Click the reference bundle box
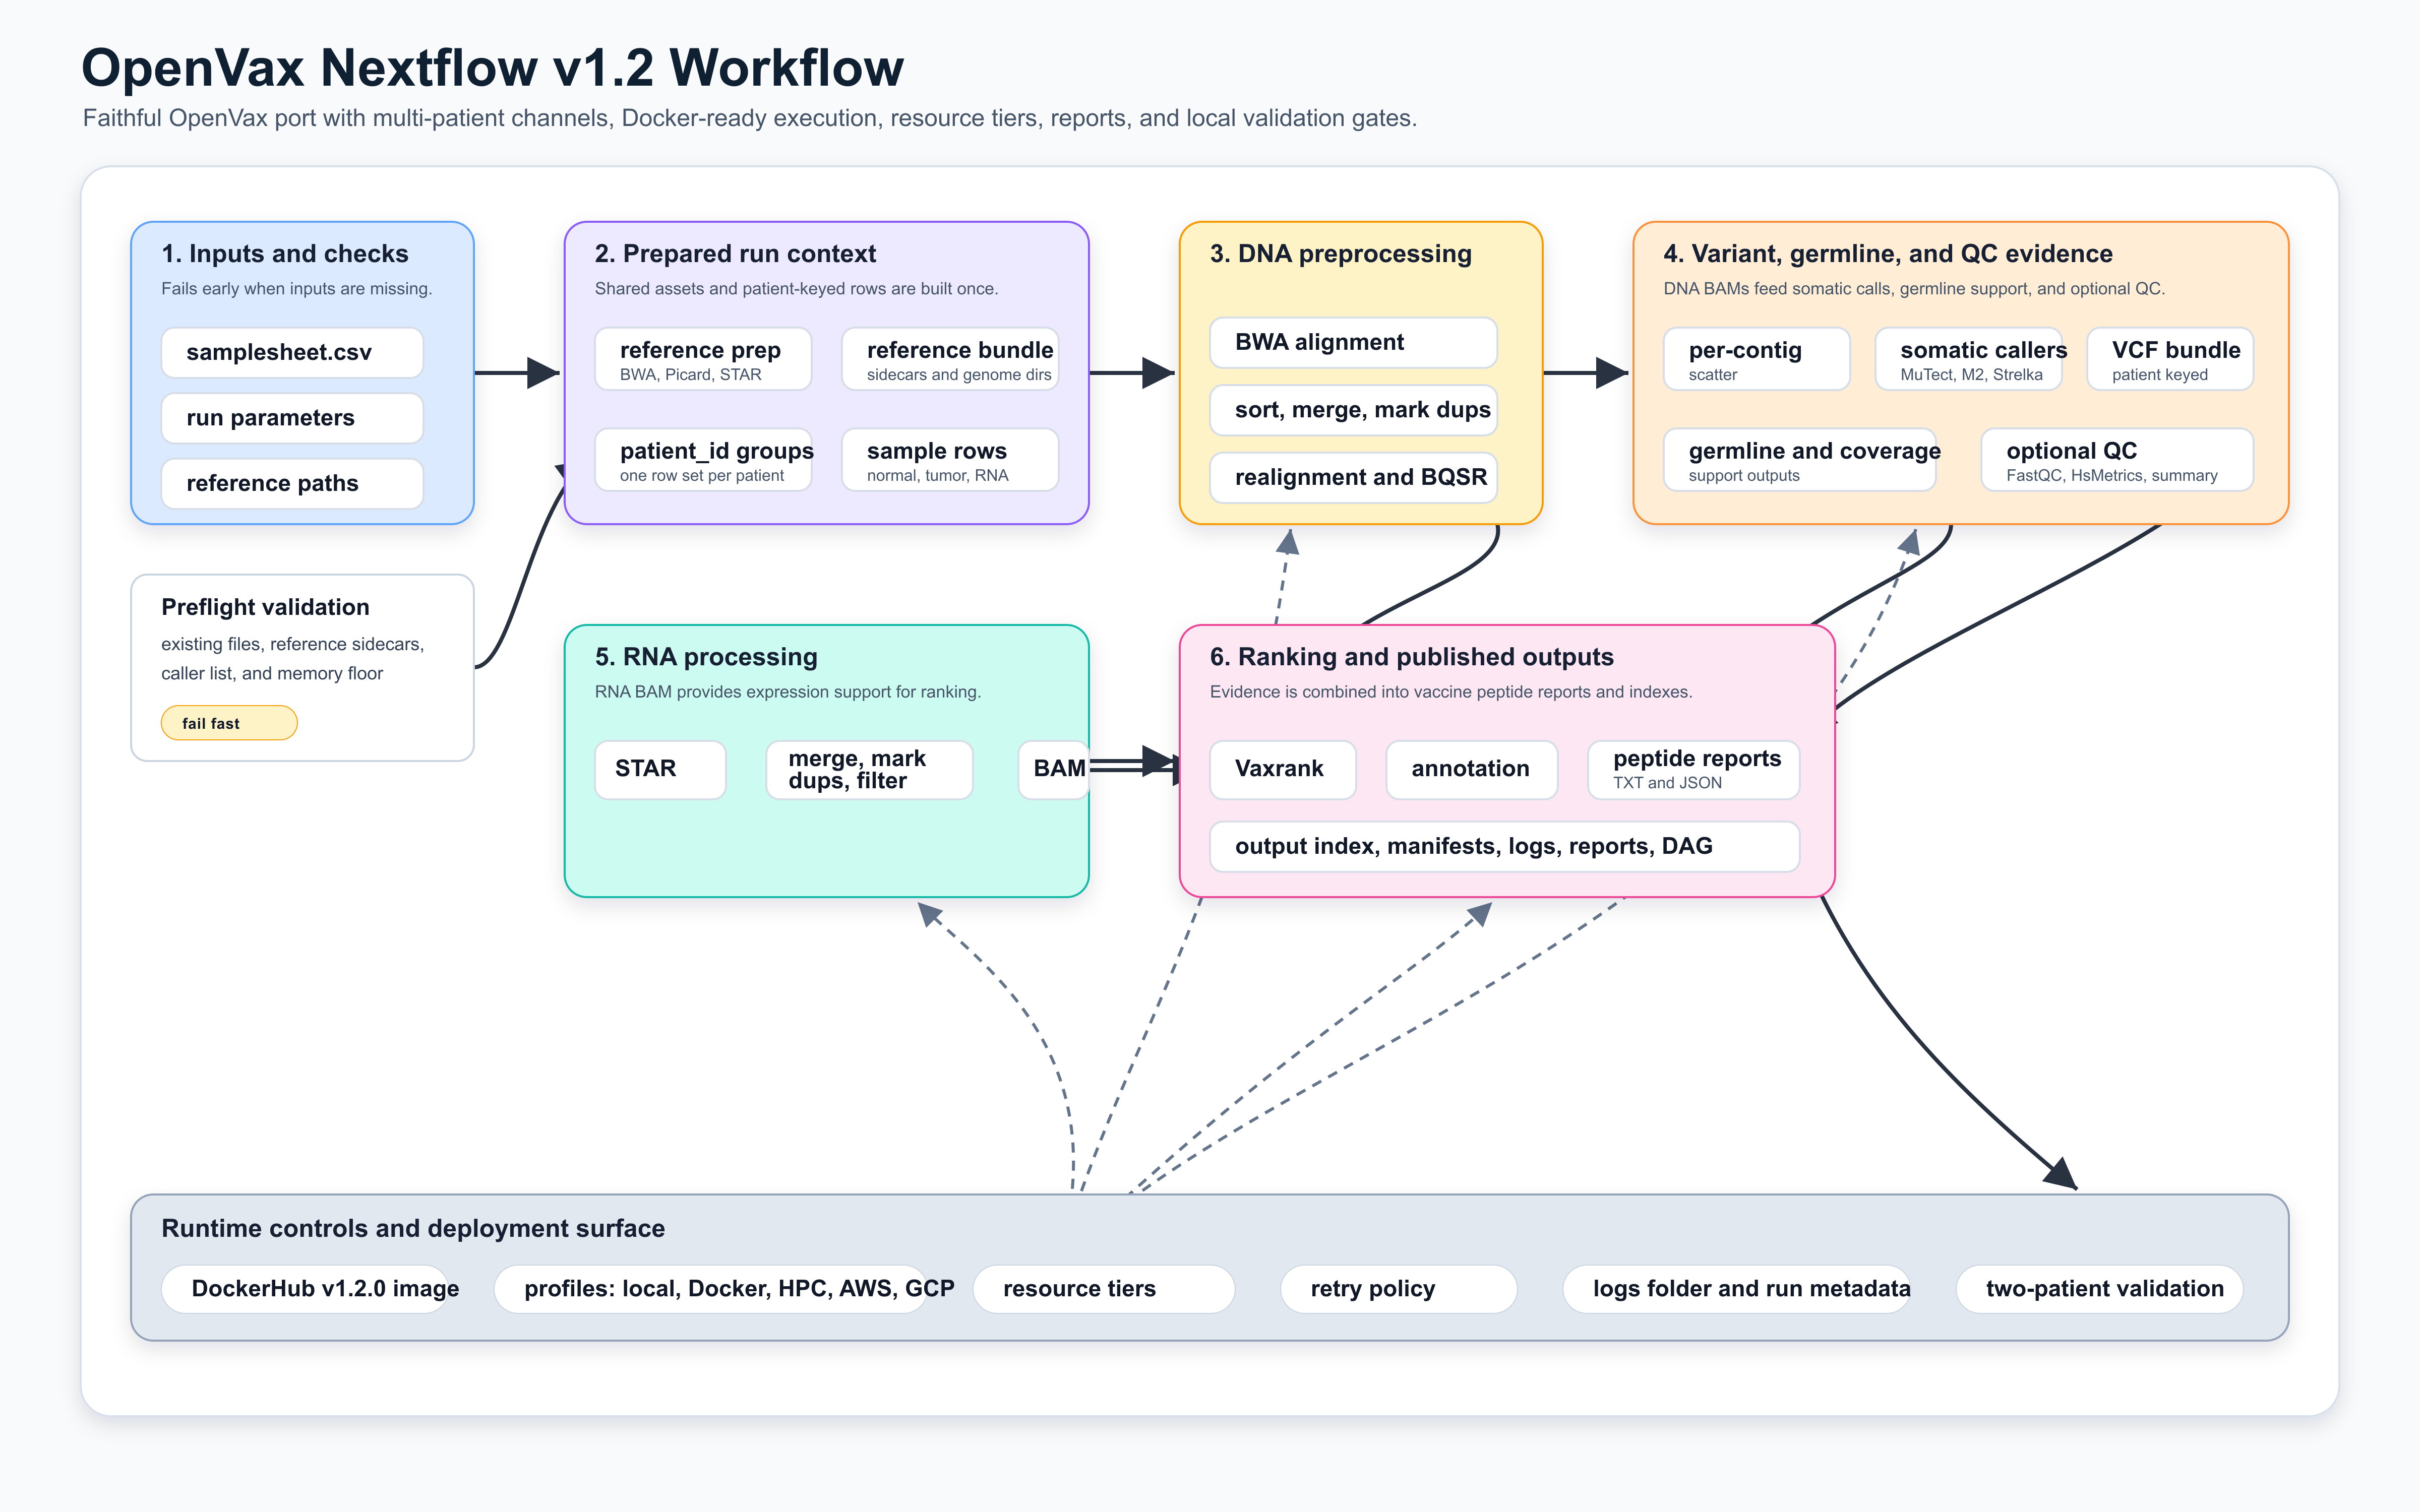 pos(950,359)
